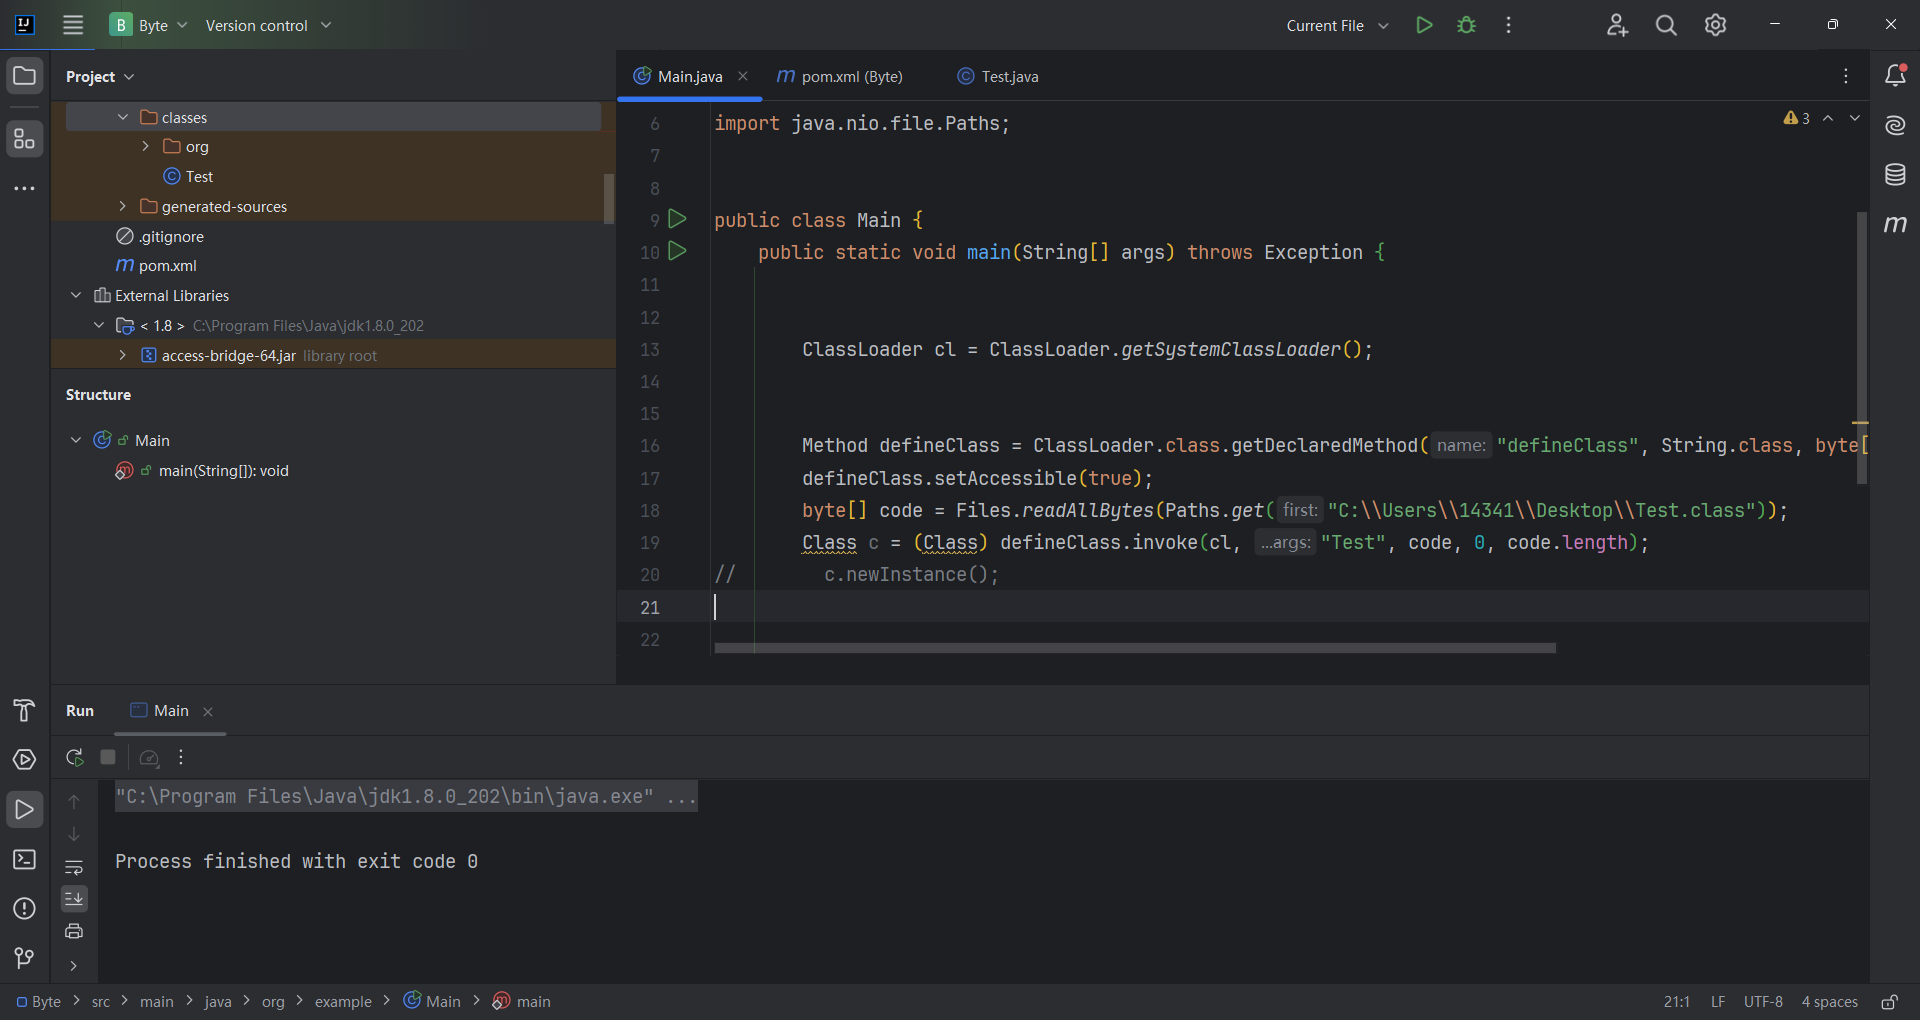Image resolution: width=1920 pixels, height=1020 pixels.
Task: Collapse the Main node in Structure
Action: pyautogui.click(x=76, y=440)
